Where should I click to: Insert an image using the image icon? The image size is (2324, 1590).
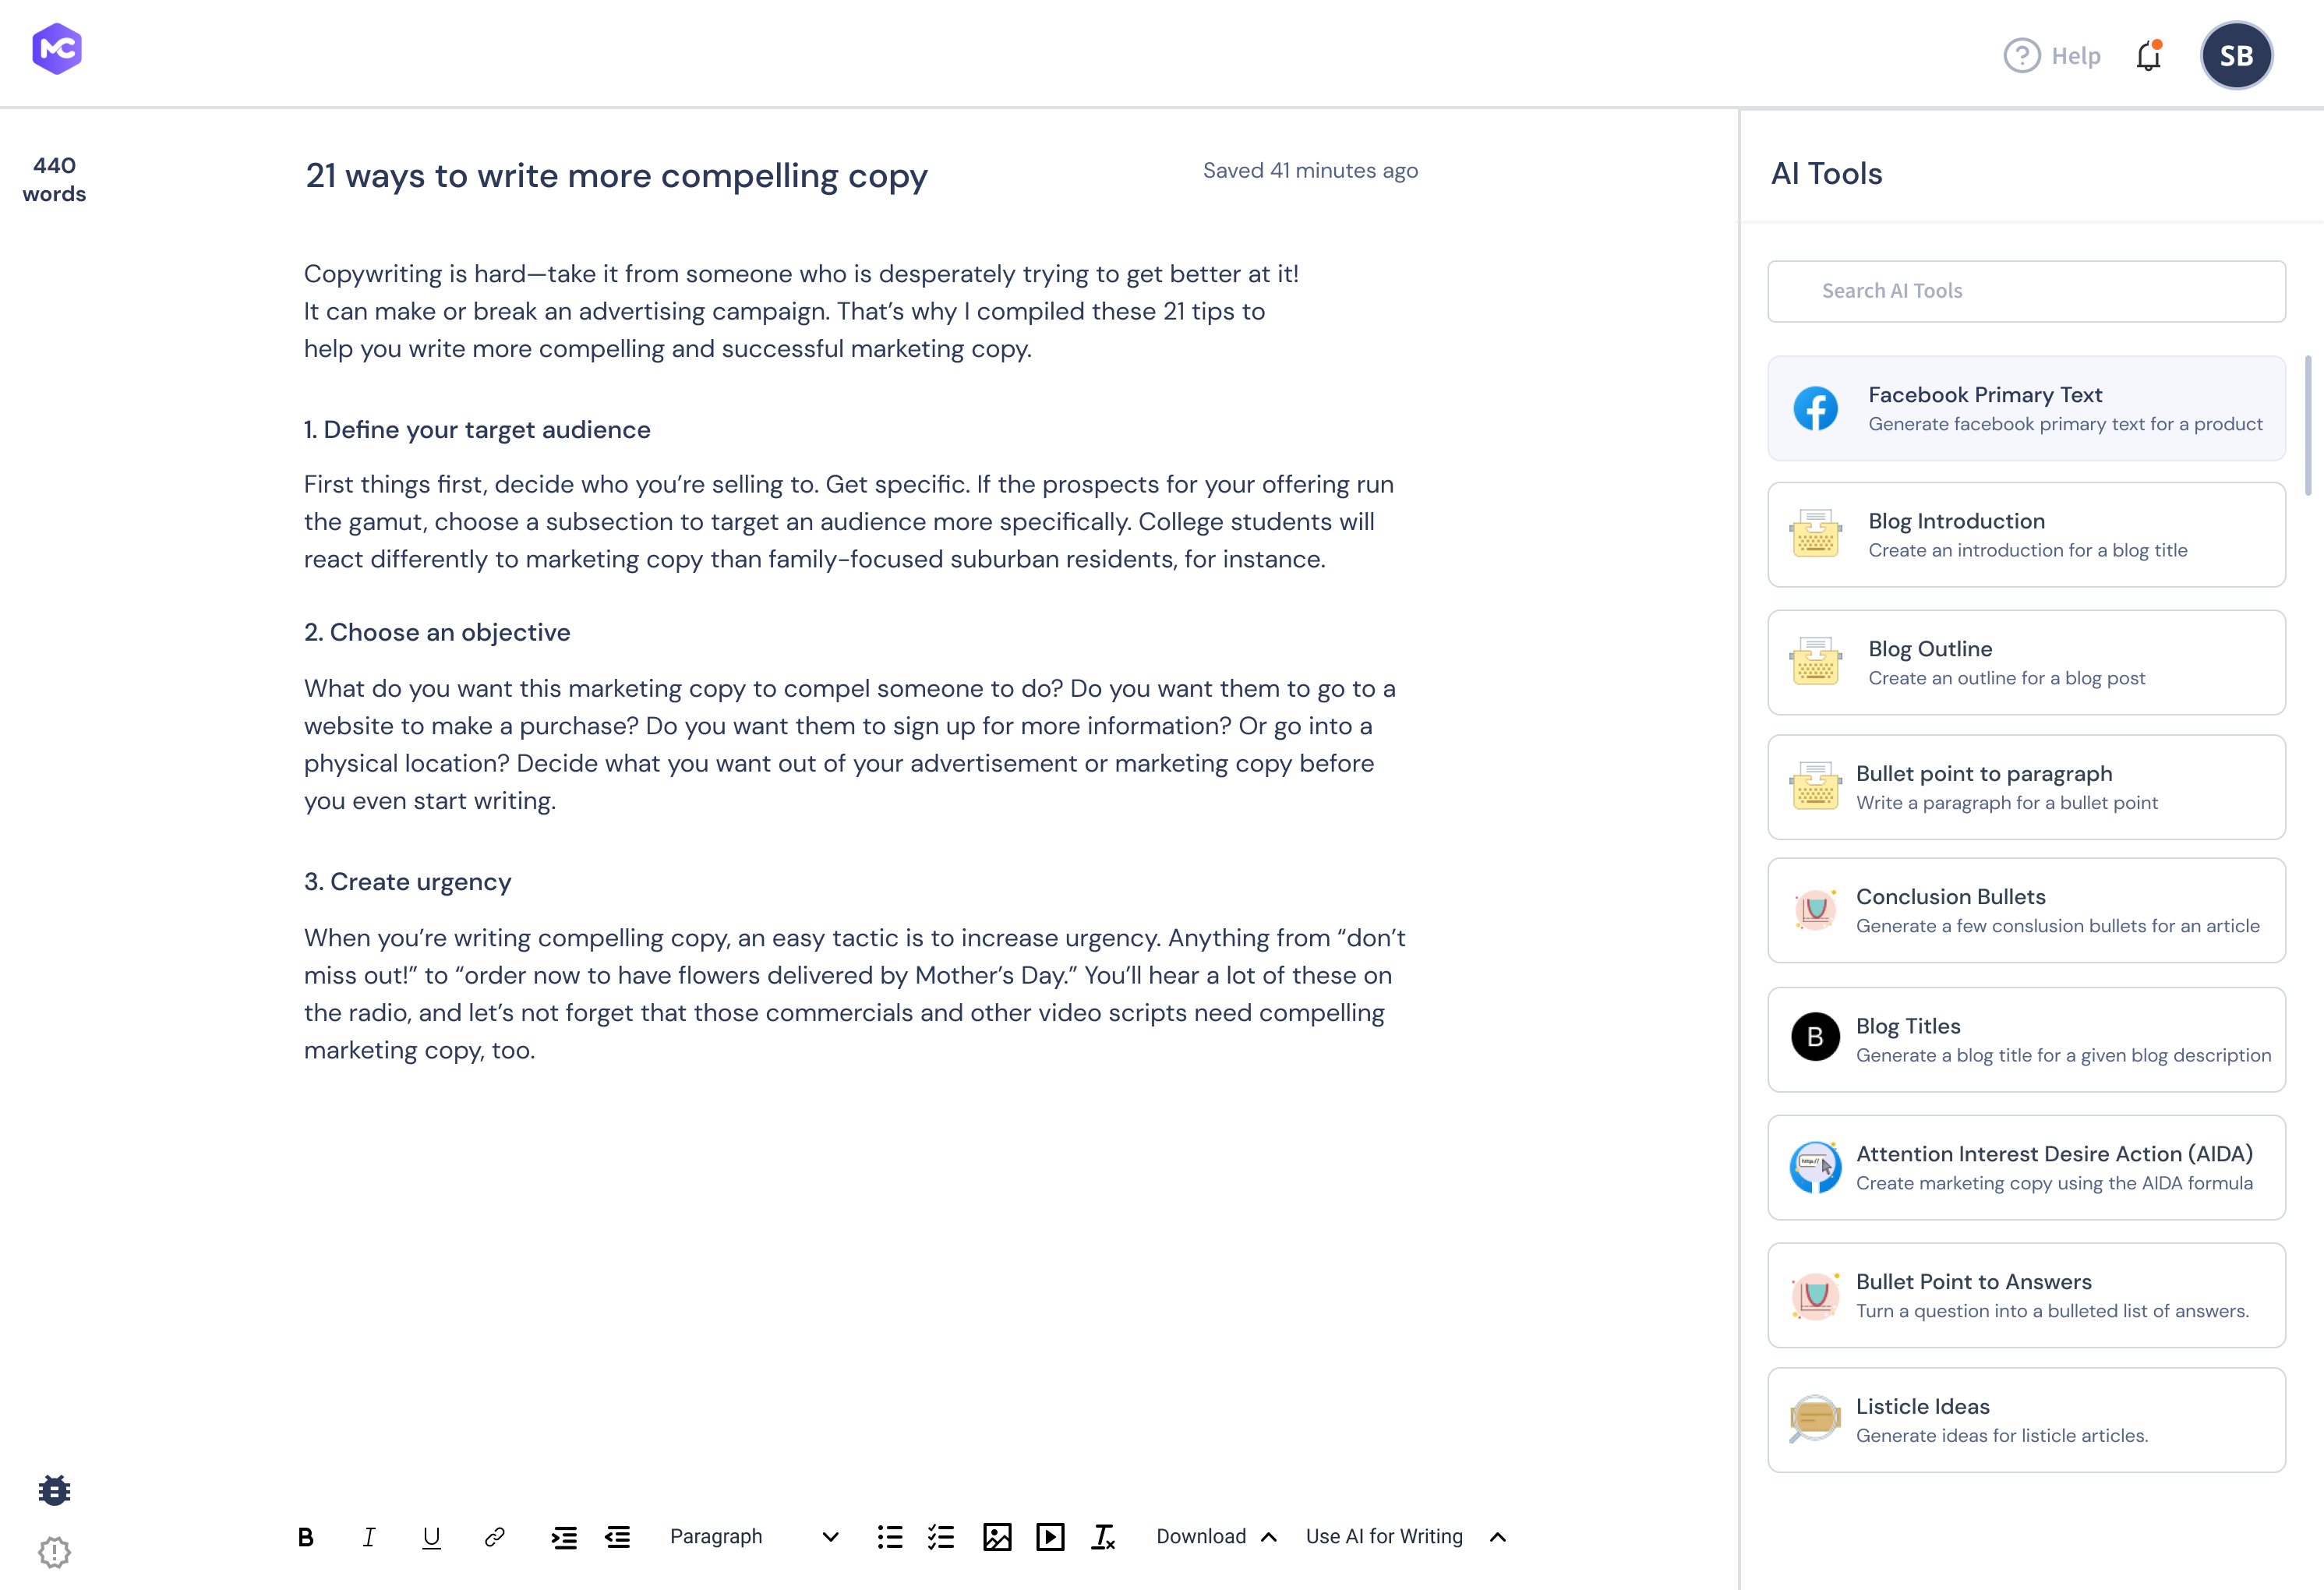997,1537
